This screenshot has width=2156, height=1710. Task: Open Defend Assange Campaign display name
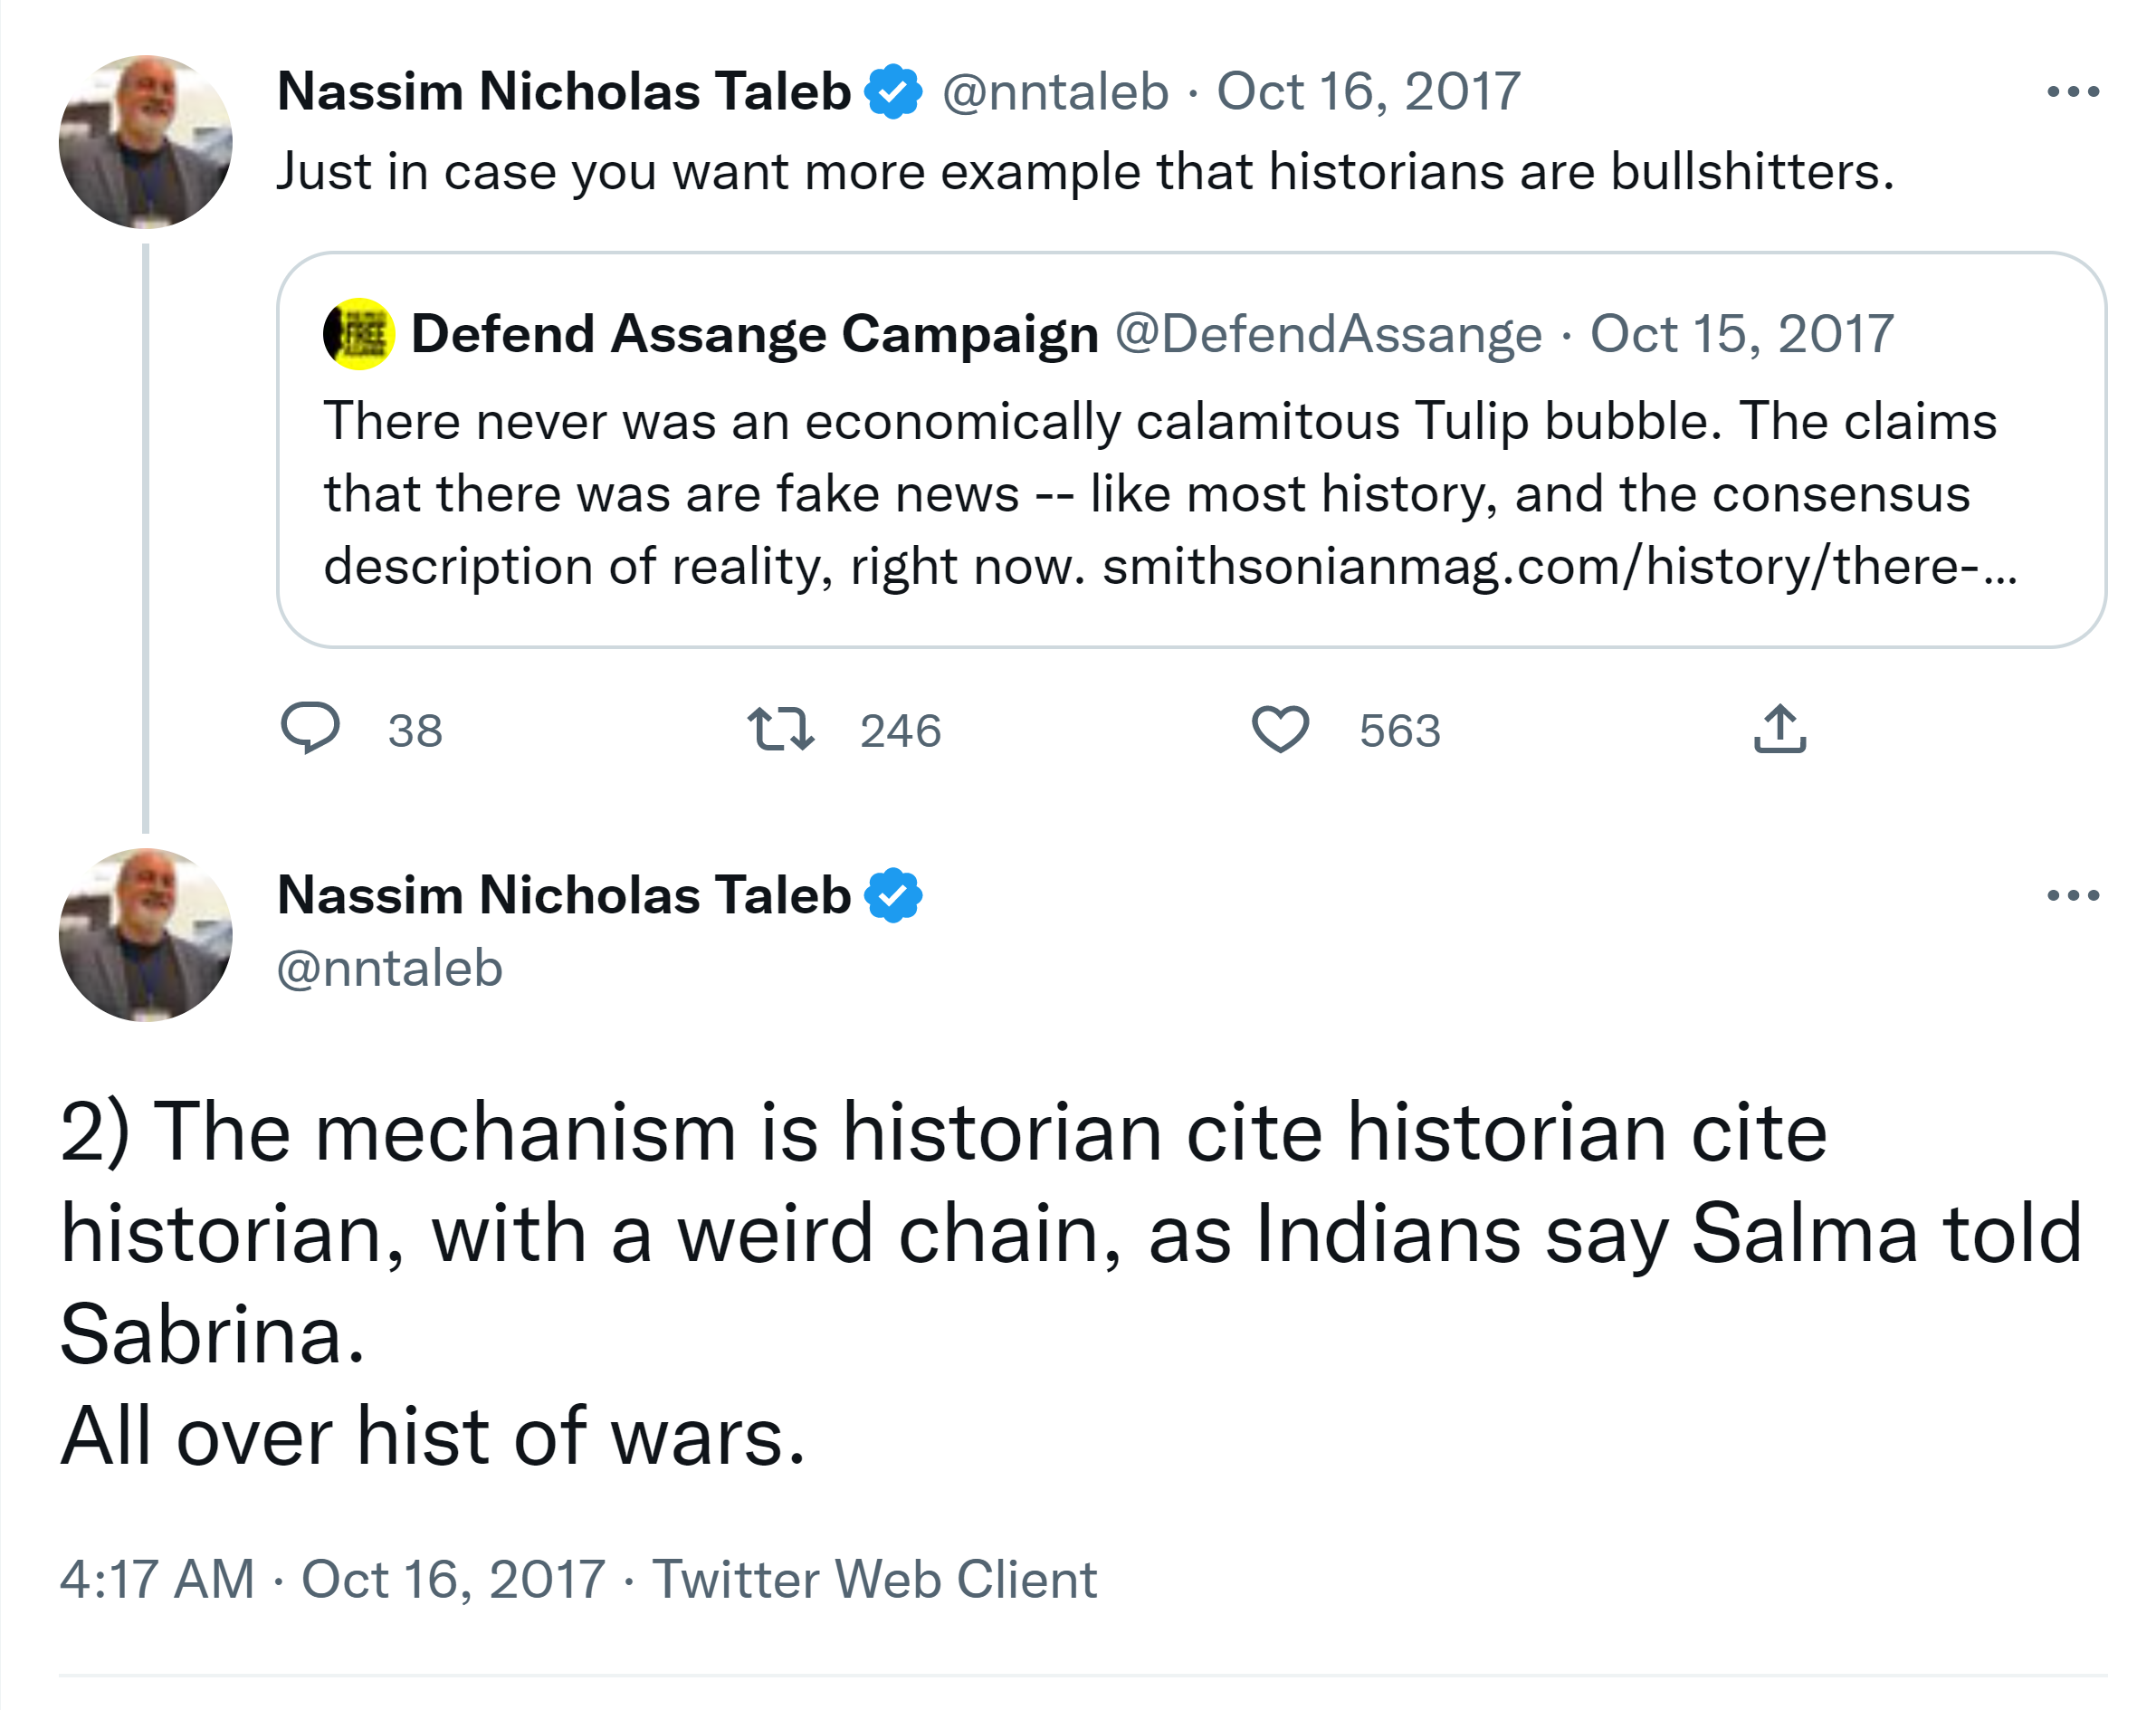click(755, 334)
